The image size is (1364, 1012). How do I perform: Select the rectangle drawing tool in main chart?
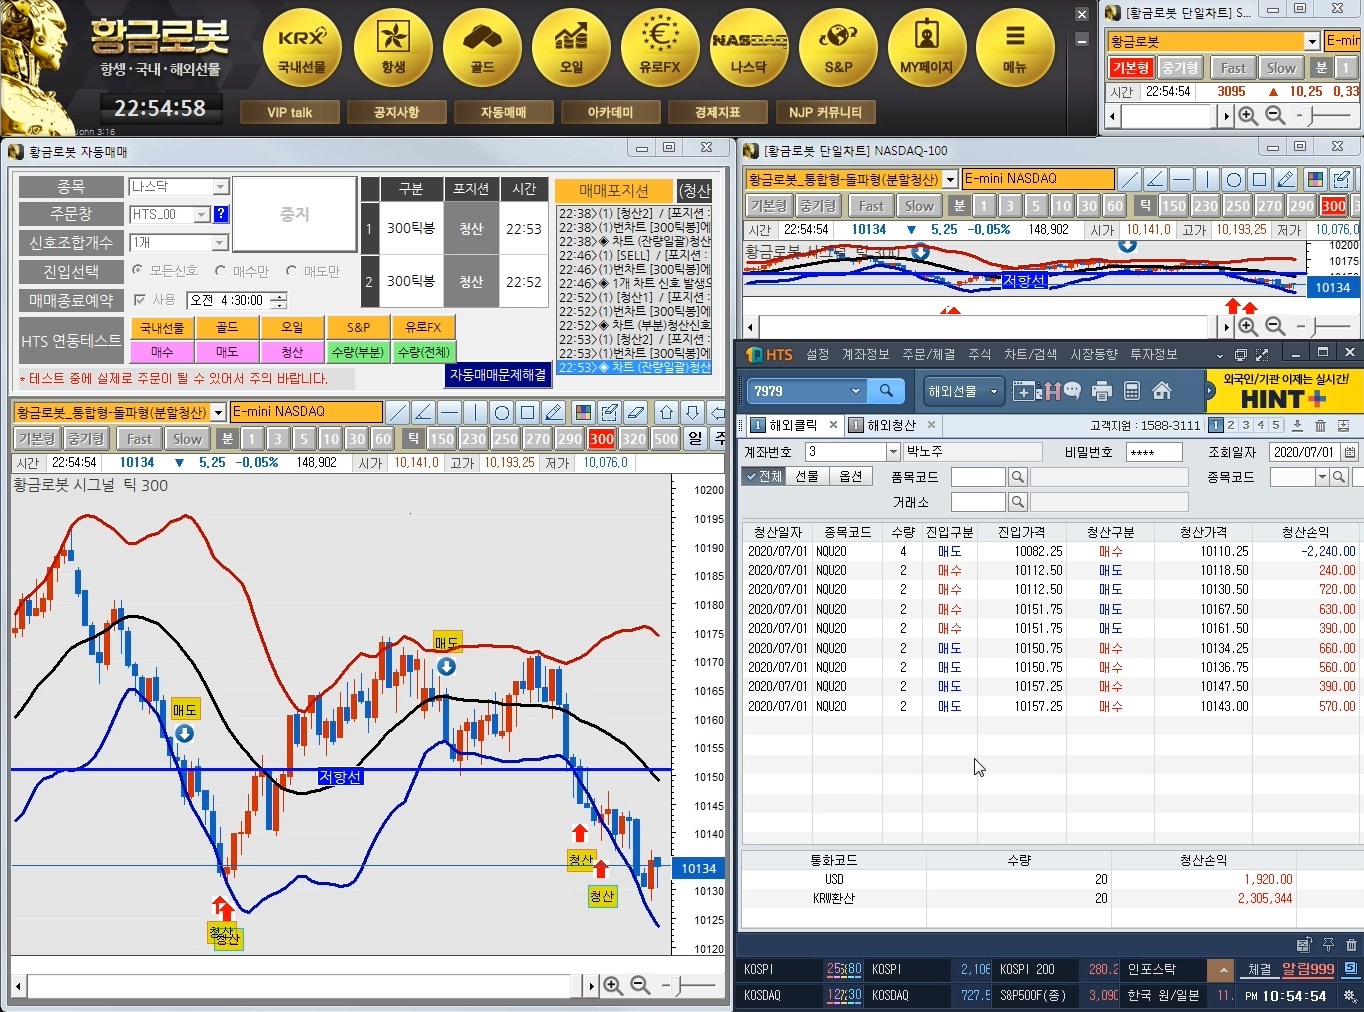tap(527, 412)
